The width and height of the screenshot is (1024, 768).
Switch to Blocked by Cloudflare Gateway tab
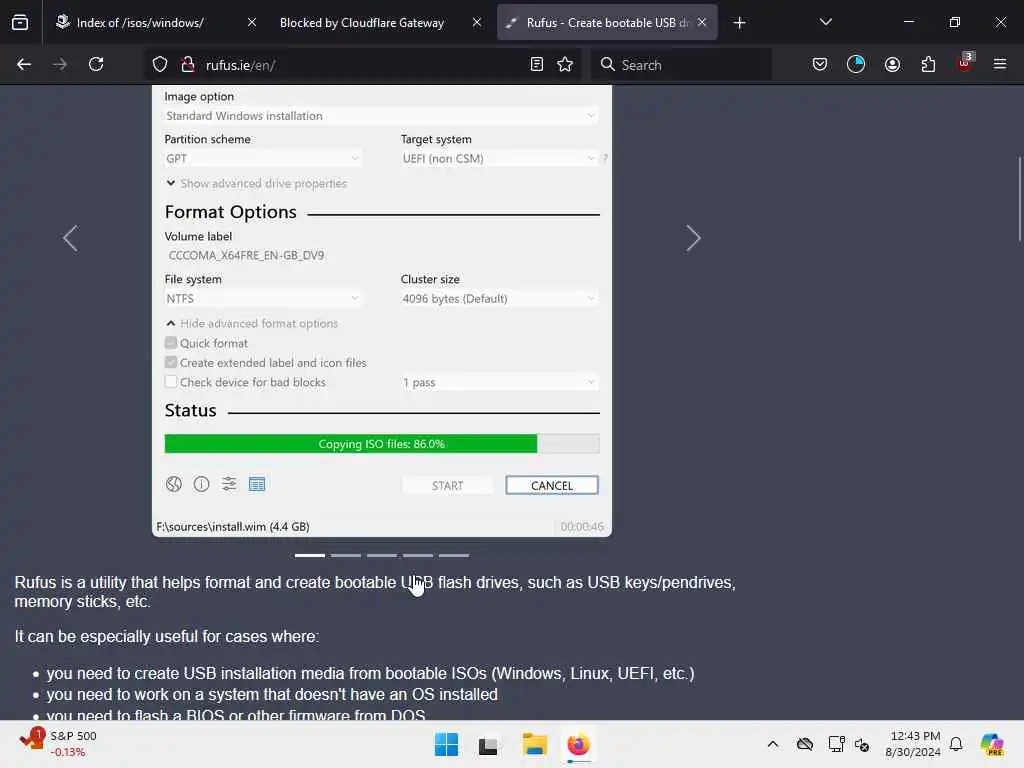click(361, 23)
